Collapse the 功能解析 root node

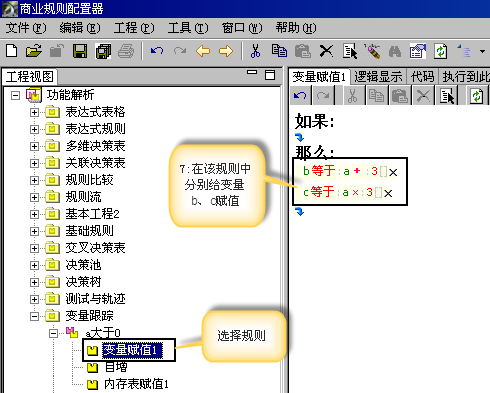(x=15, y=95)
